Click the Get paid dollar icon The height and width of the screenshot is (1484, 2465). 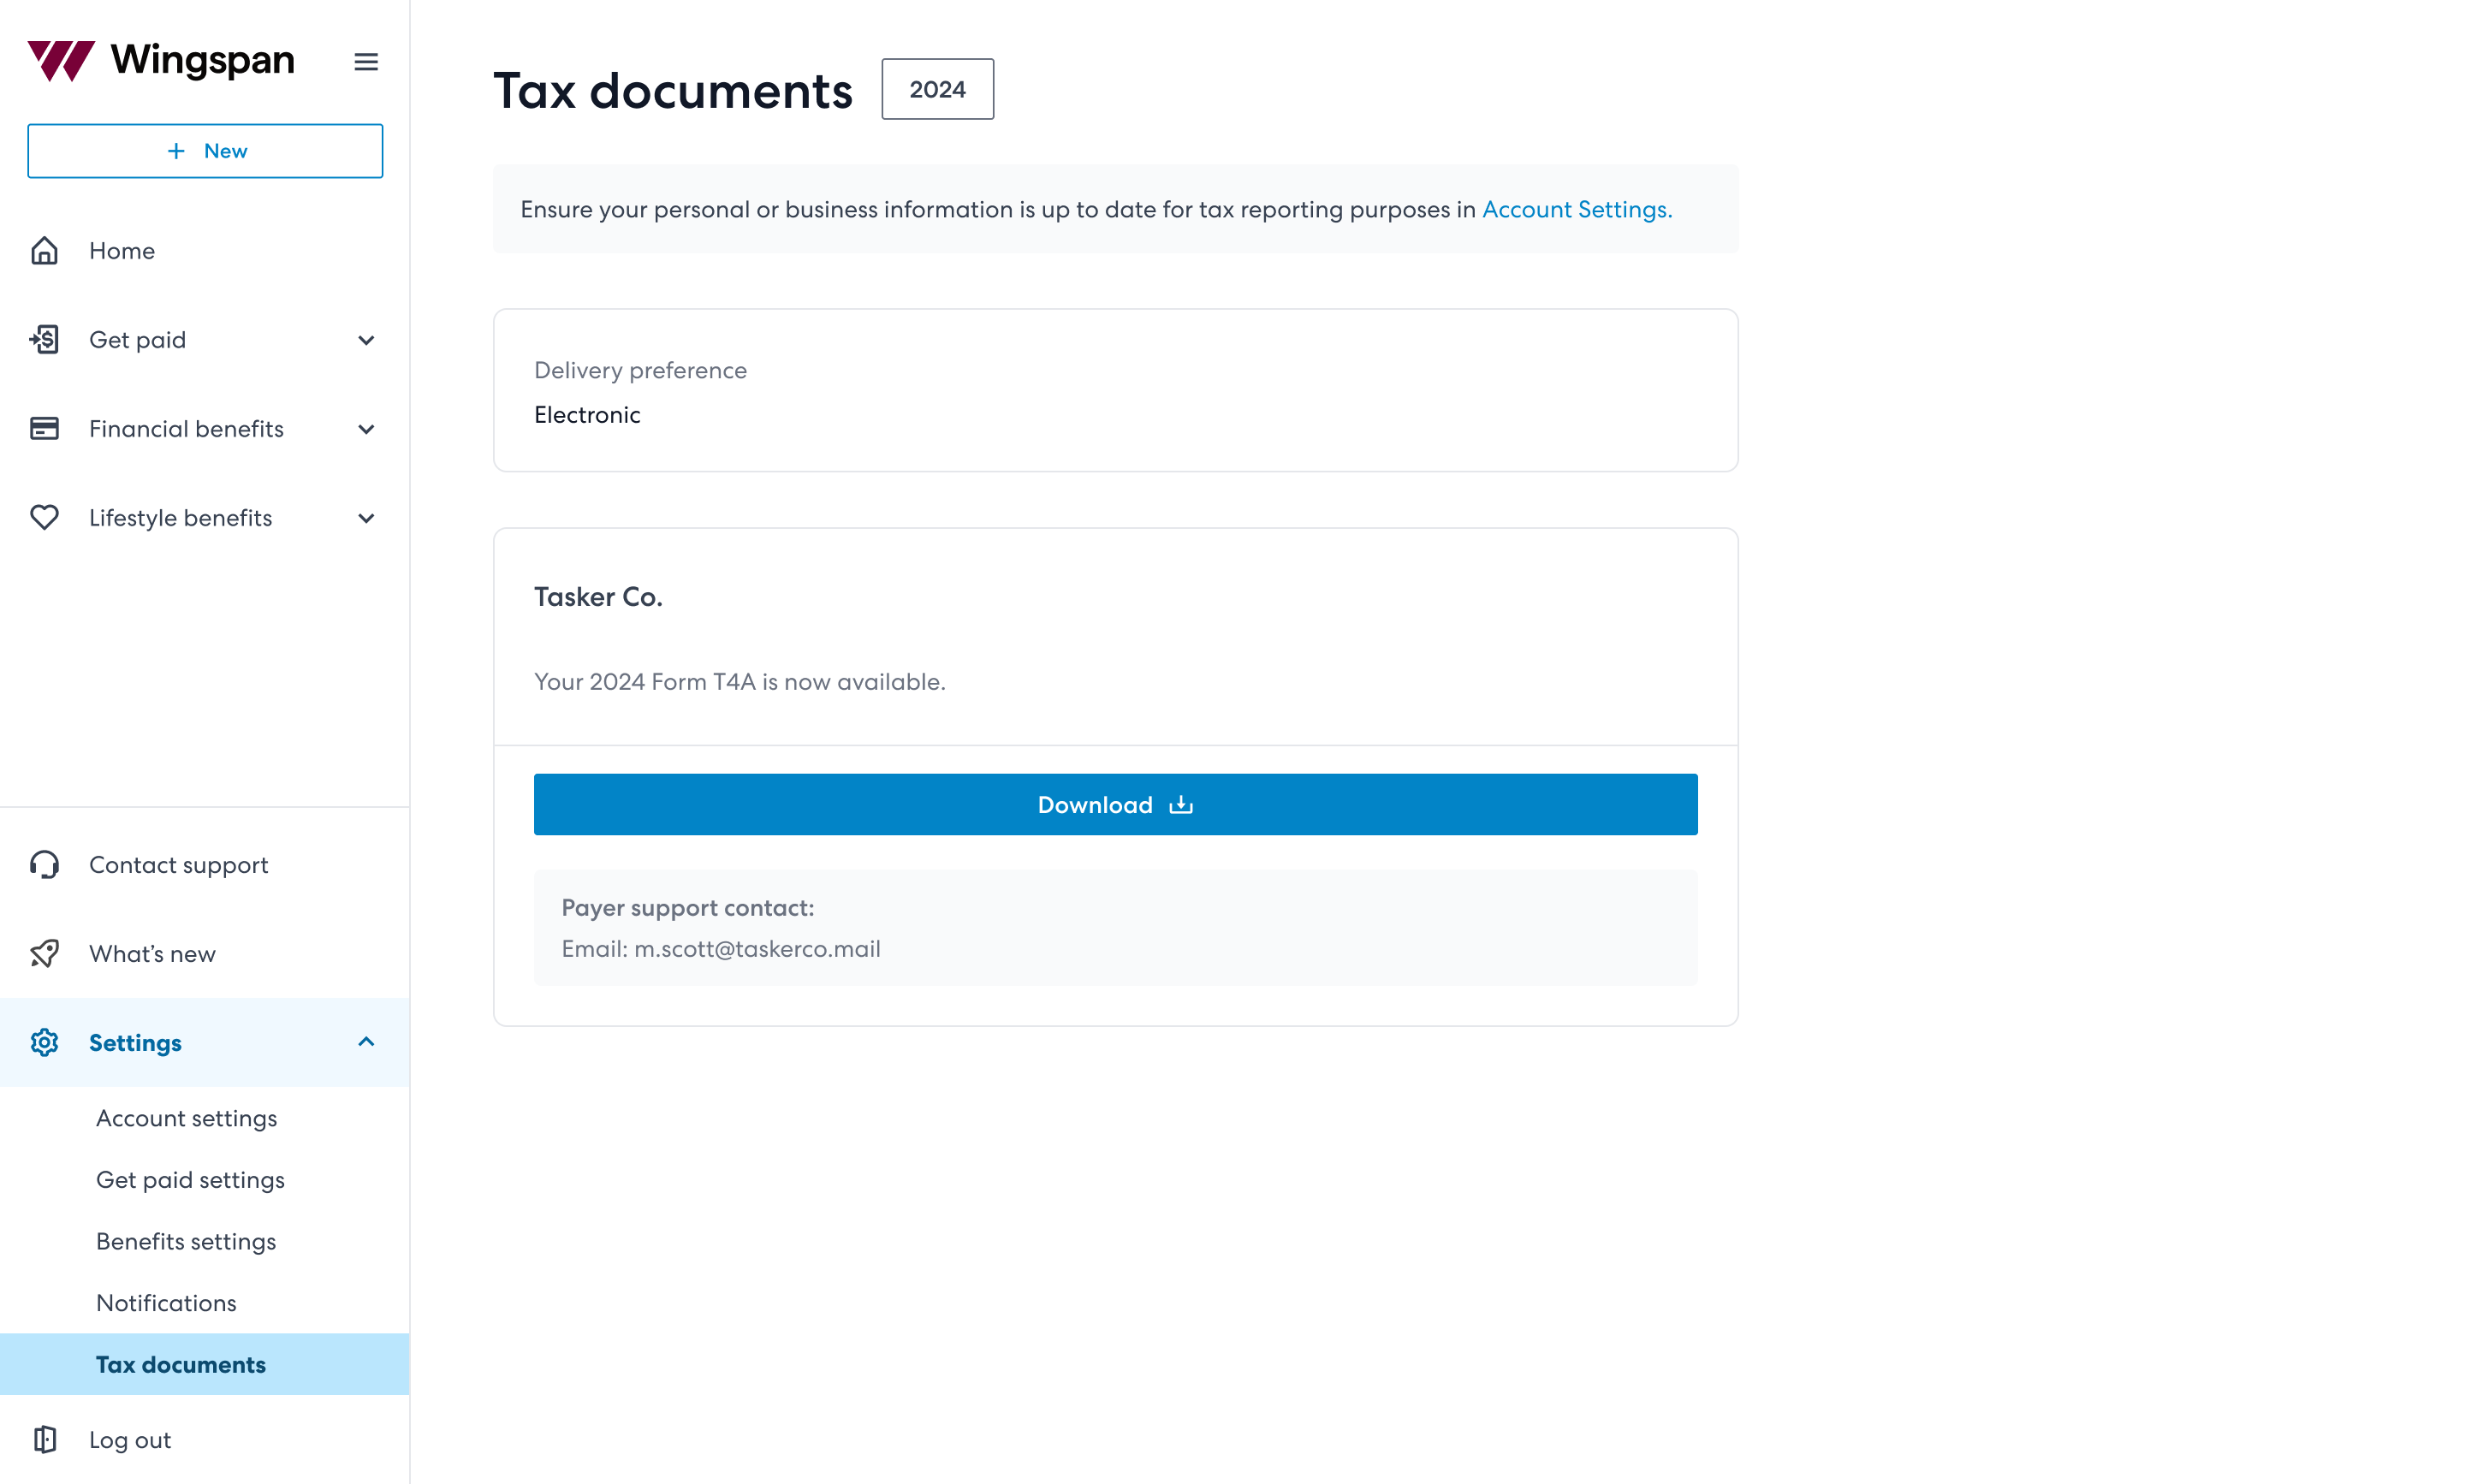44,340
